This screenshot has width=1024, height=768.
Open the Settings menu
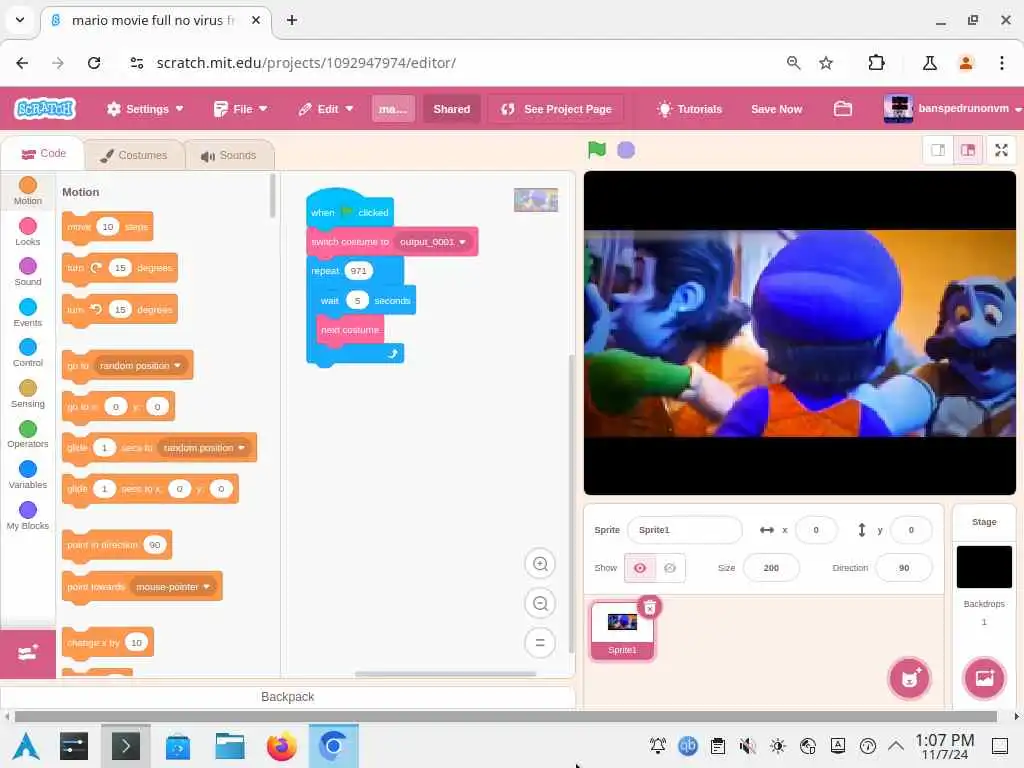coord(145,109)
